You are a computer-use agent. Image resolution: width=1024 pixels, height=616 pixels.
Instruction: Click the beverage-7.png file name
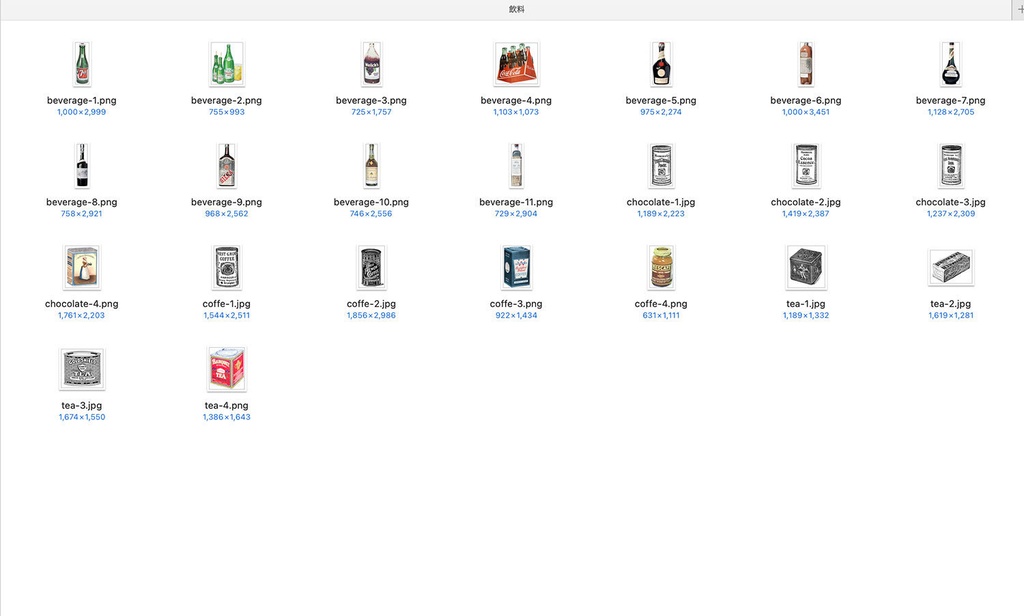(951, 101)
